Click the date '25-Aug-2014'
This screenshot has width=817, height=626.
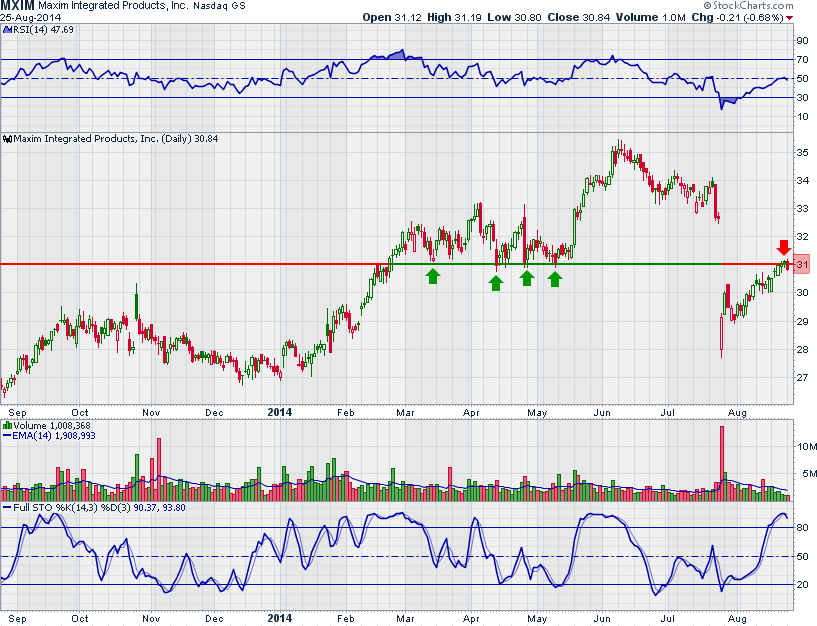pyautogui.click(x=31, y=18)
